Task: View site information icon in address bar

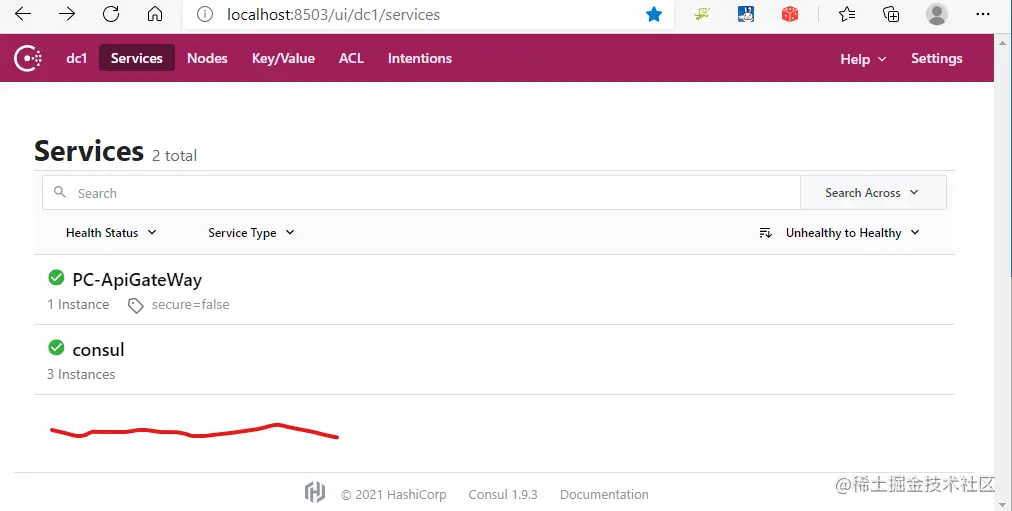Action: click(x=205, y=14)
